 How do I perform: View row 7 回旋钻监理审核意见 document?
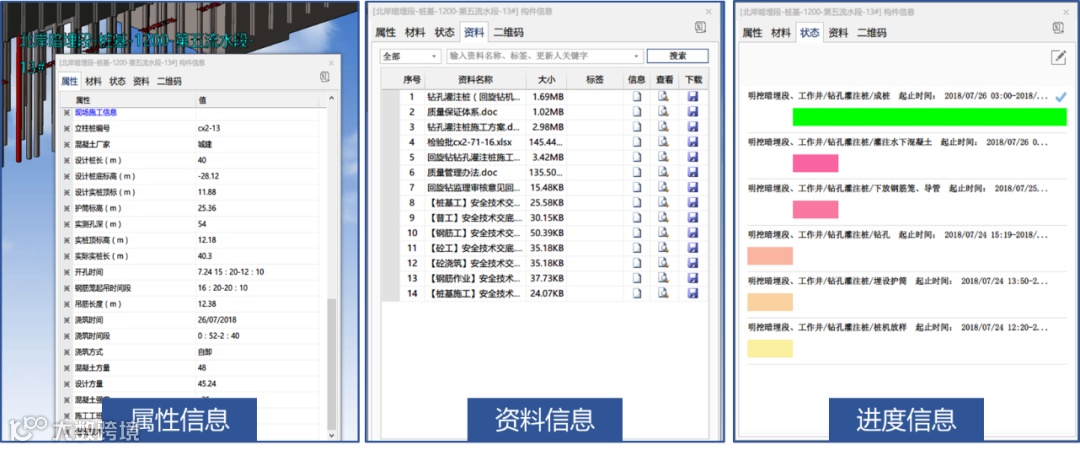(x=664, y=187)
